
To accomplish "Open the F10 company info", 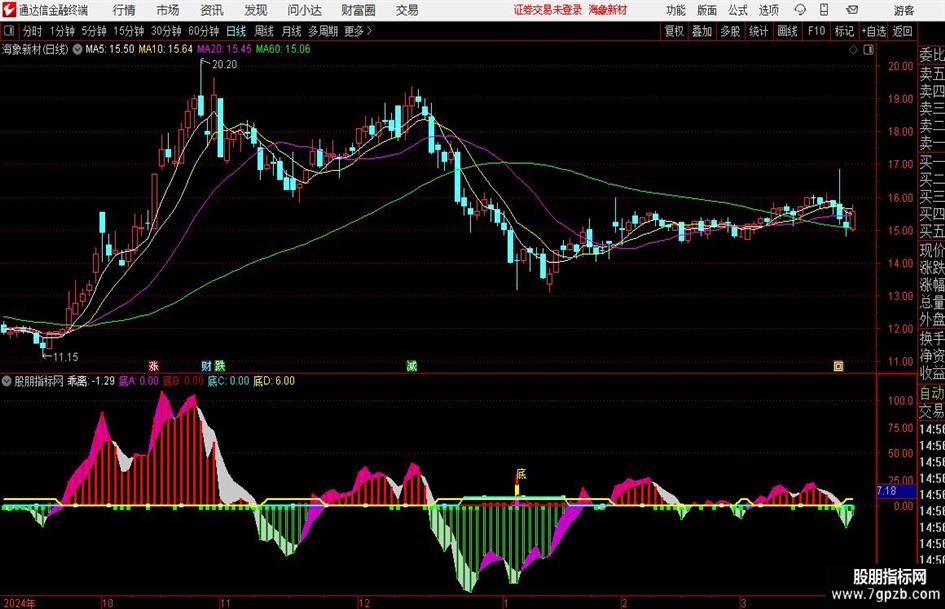I will pyautogui.click(x=817, y=31).
